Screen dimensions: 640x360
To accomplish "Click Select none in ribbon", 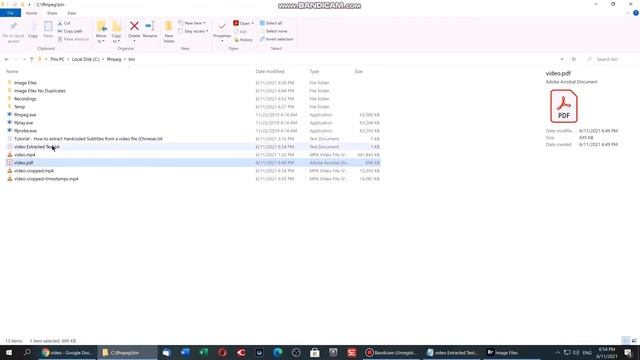I will pyautogui.click(x=273, y=31).
